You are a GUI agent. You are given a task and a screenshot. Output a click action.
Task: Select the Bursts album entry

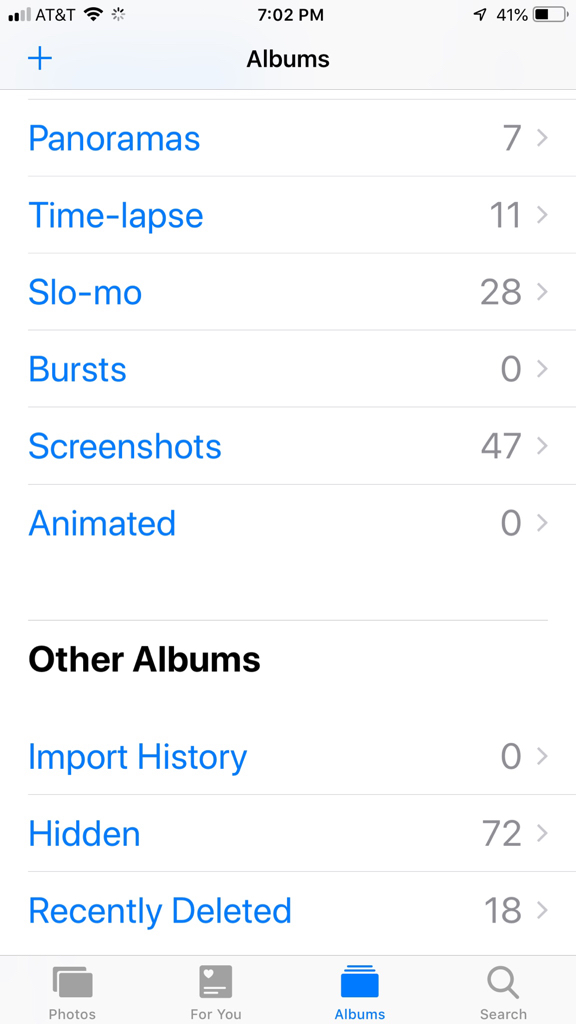[x=288, y=369]
